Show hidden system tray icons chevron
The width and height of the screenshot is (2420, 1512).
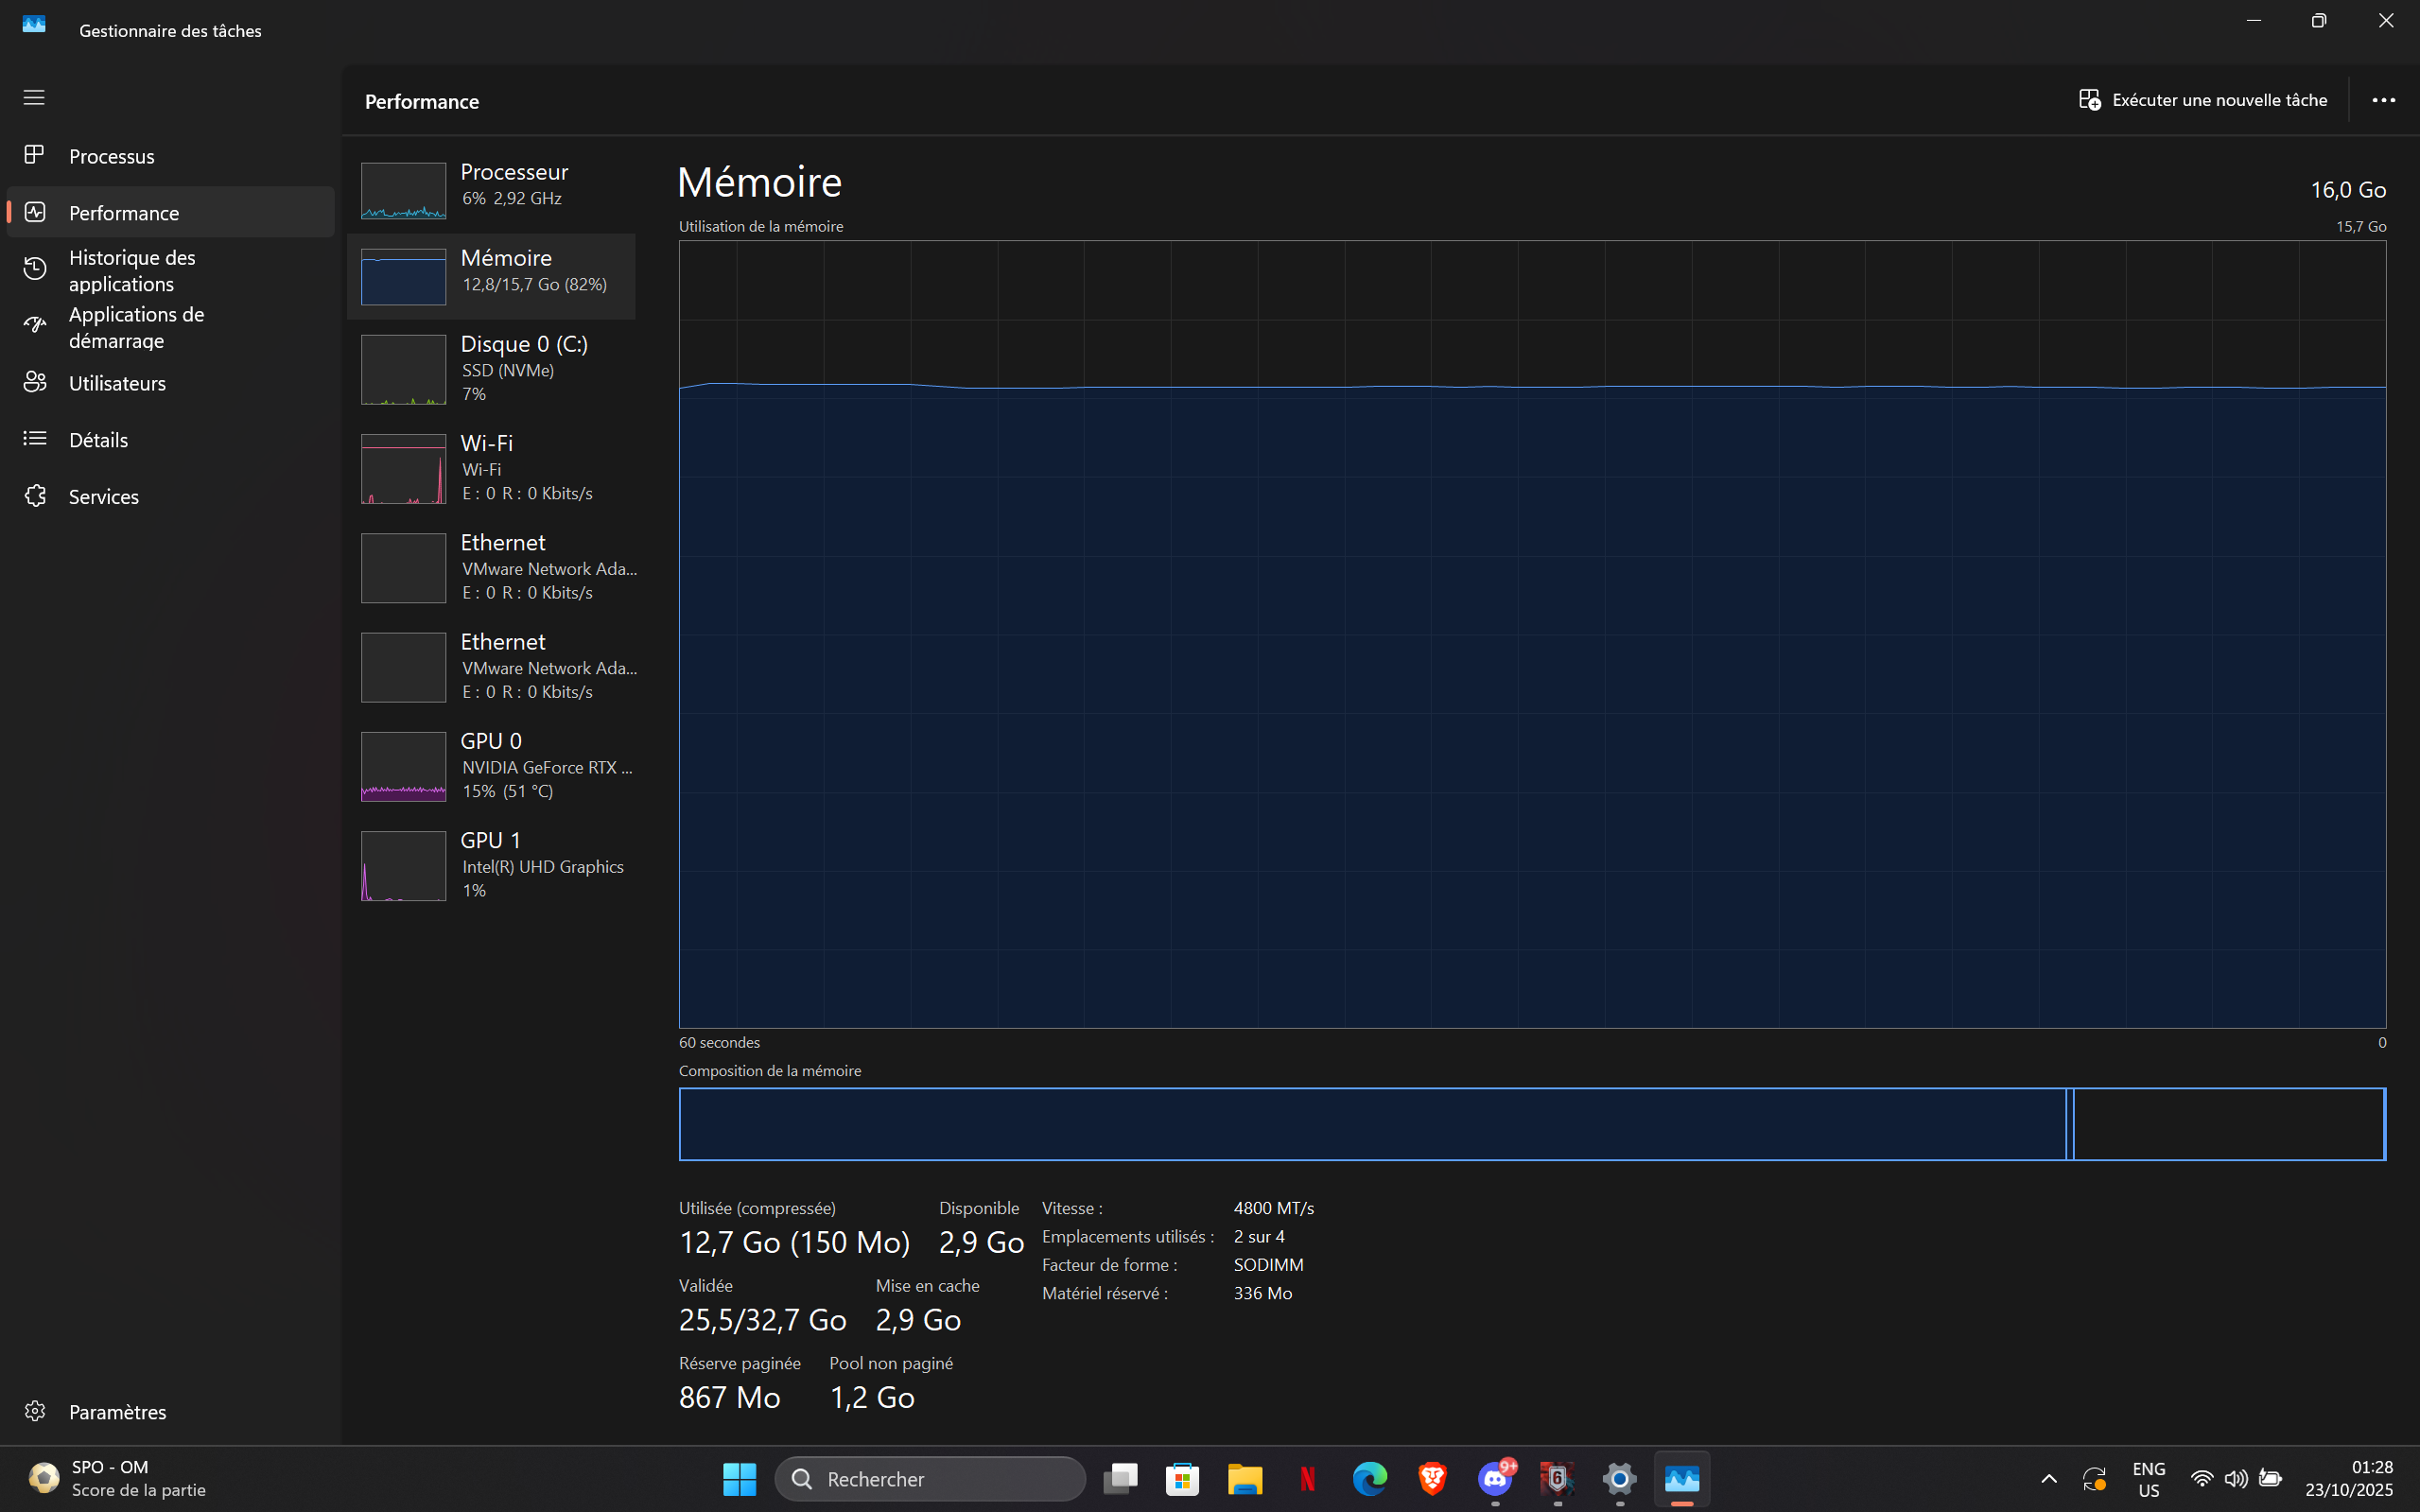tap(2048, 1479)
